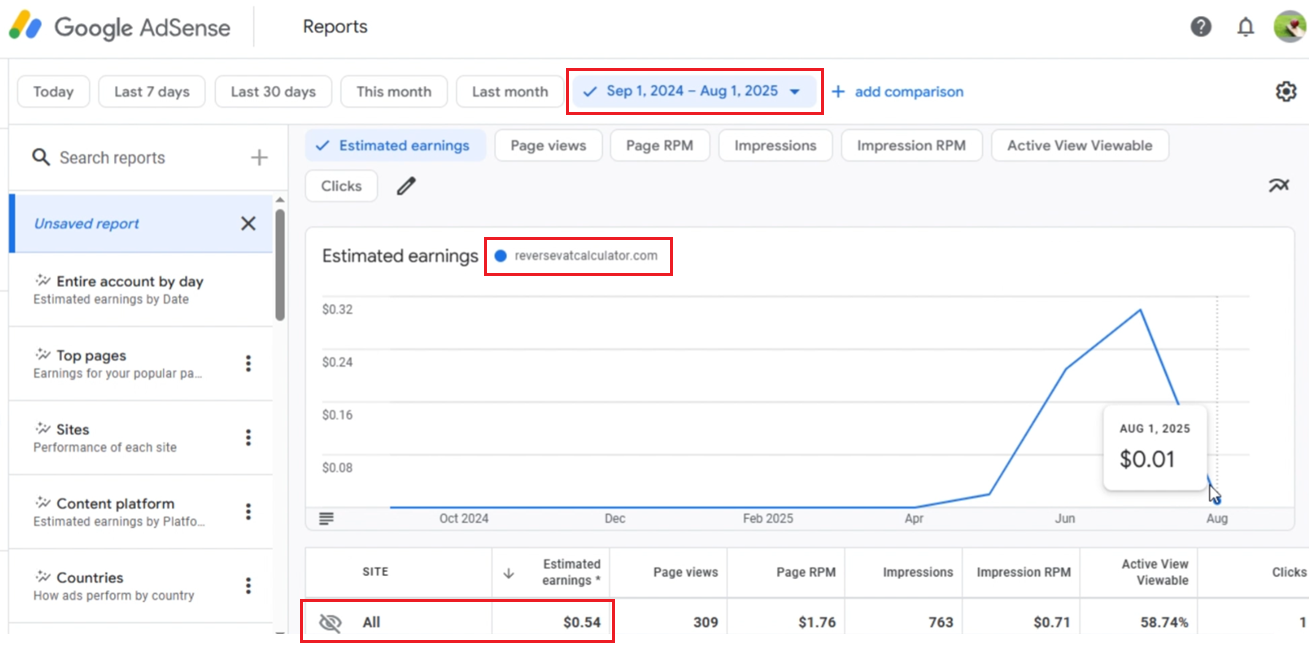Open the Unsaved report item
Screen dimensions: 1309x653
coord(140,223)
